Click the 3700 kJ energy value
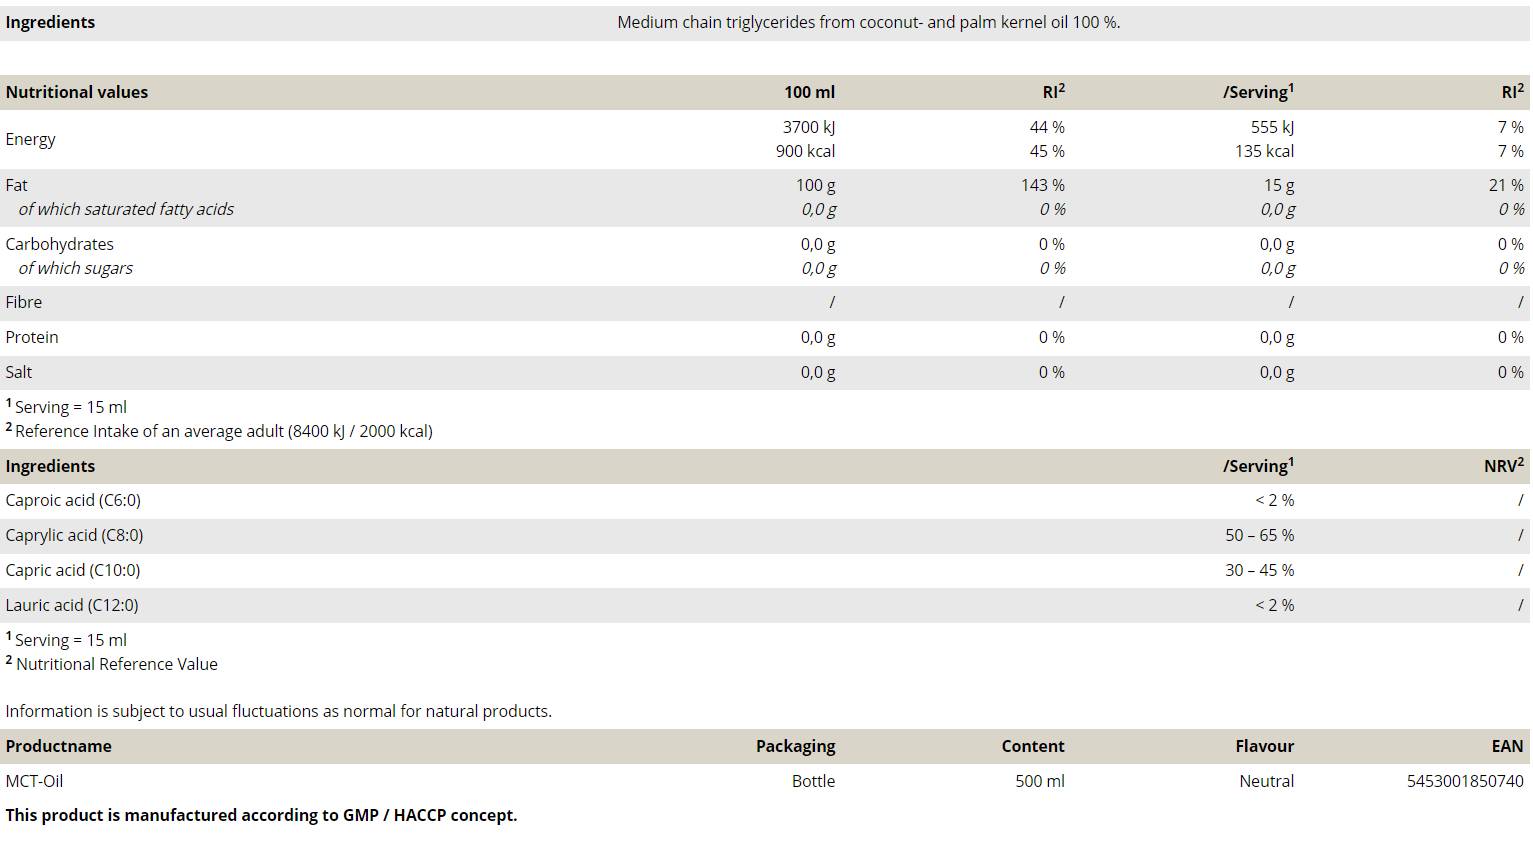 point(808,127)
